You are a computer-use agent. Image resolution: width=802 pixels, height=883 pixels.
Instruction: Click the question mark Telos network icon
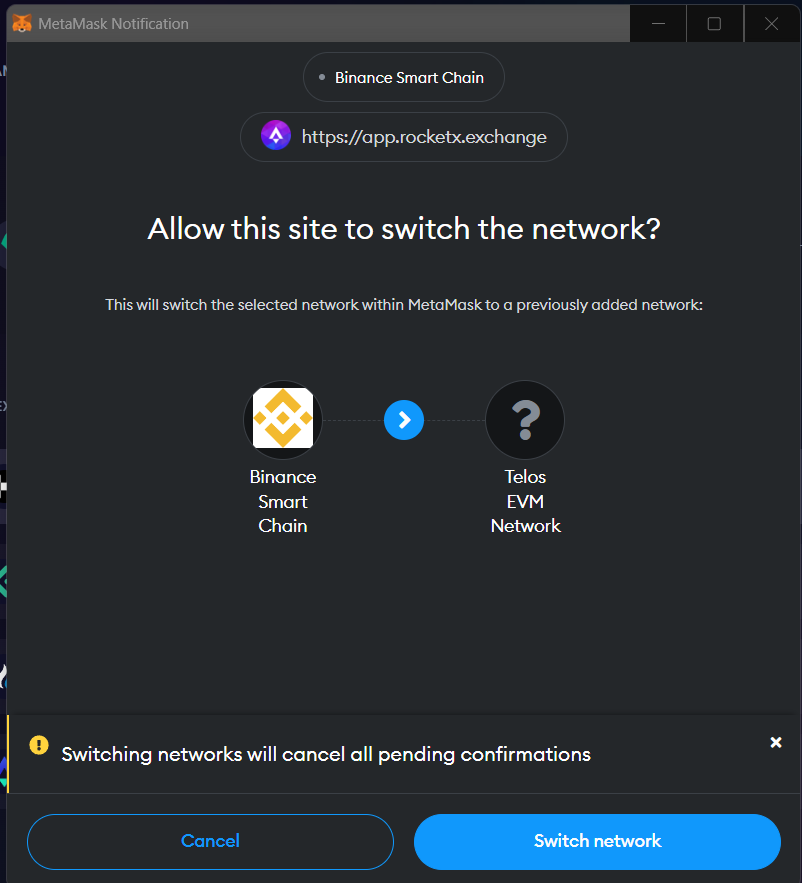click(525, 420)
